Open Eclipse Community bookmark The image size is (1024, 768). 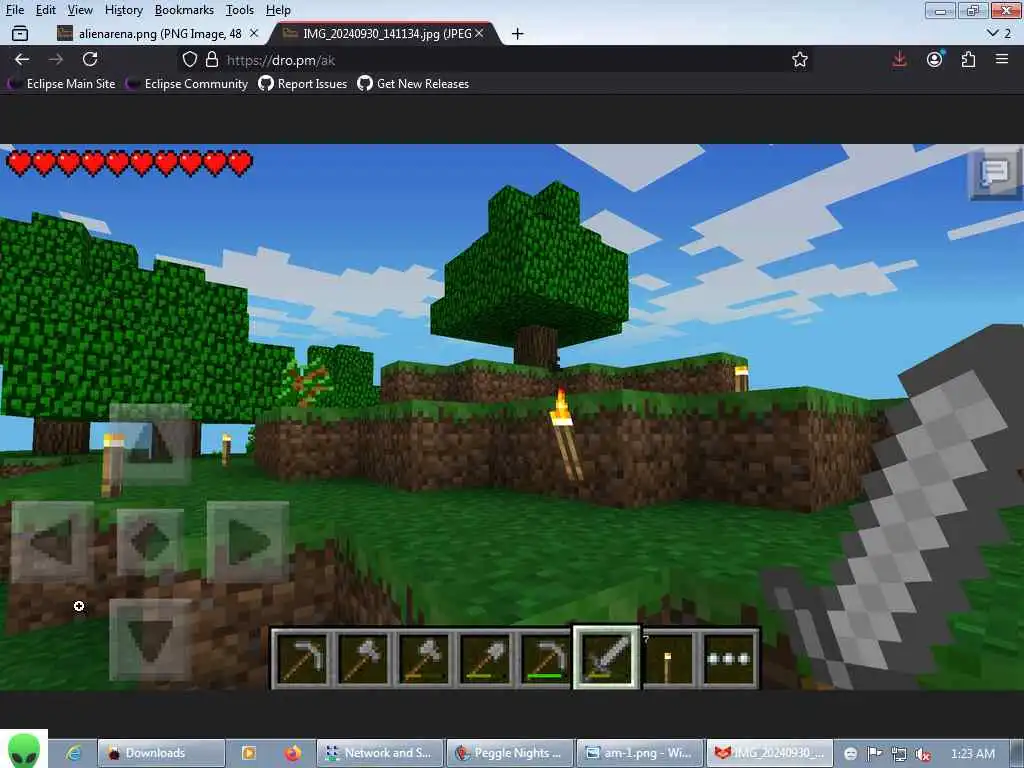[x=187, y=84]
